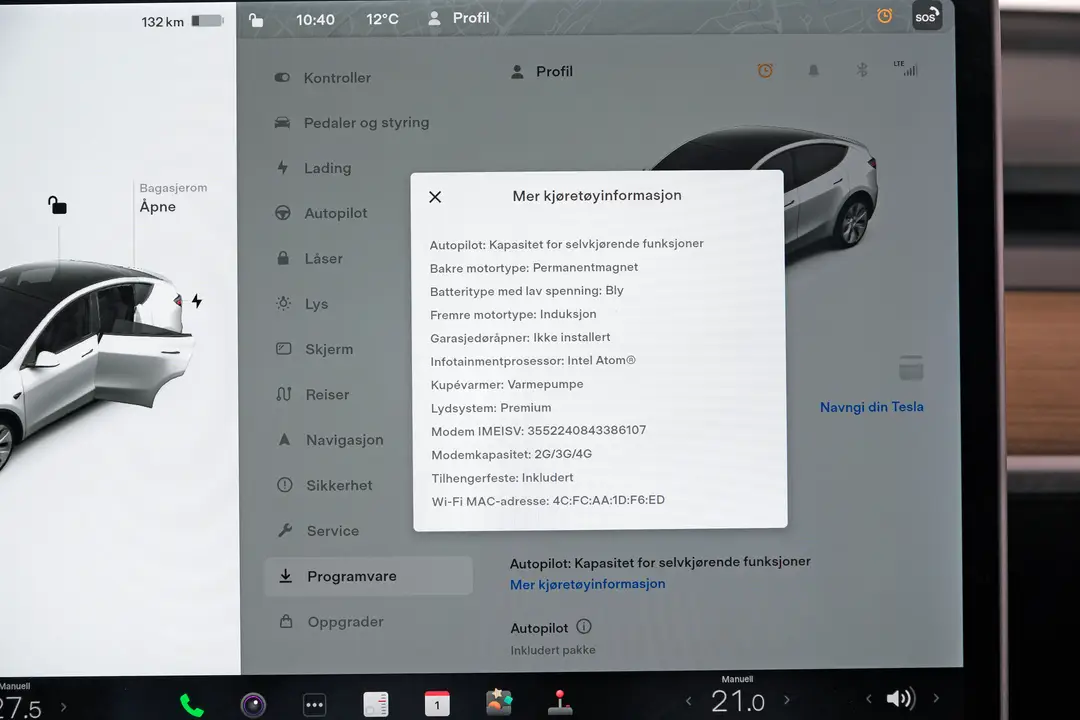Open the Låser menu
1080x720 pixels.
click(309, 259)
